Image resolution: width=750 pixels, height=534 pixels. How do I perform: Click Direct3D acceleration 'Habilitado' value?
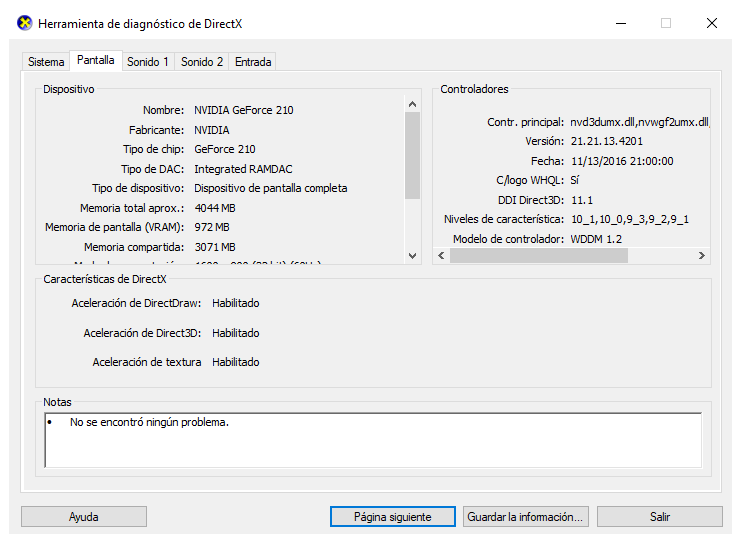pos(235,333)
